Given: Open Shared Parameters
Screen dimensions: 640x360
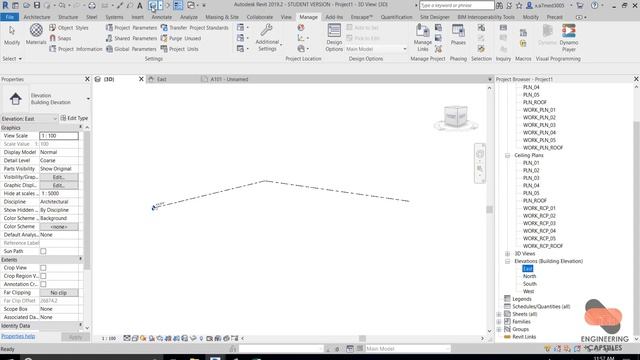Looking at the screenshot, I should [131, 38].
